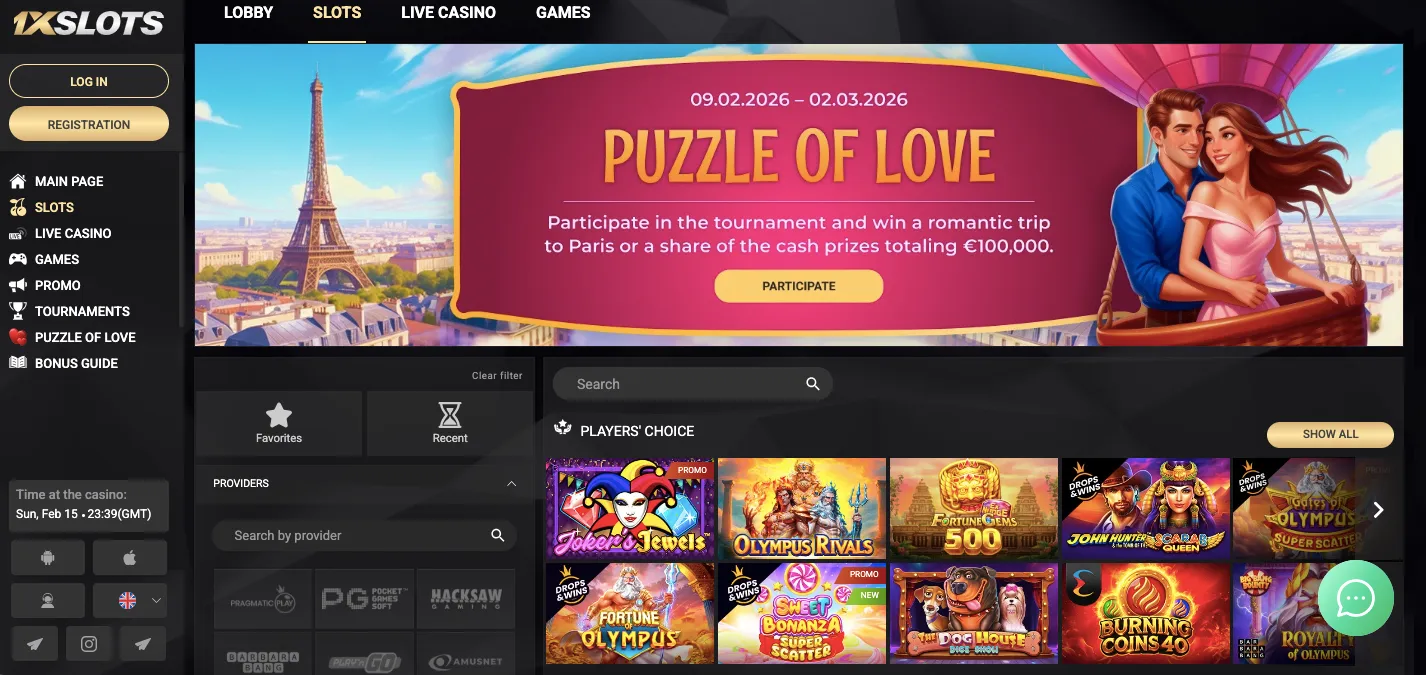Show next Players' Choice games with the arrow
This screenshot has height=675, width=1426.
pyautogui.click(x=1378, y=510)
